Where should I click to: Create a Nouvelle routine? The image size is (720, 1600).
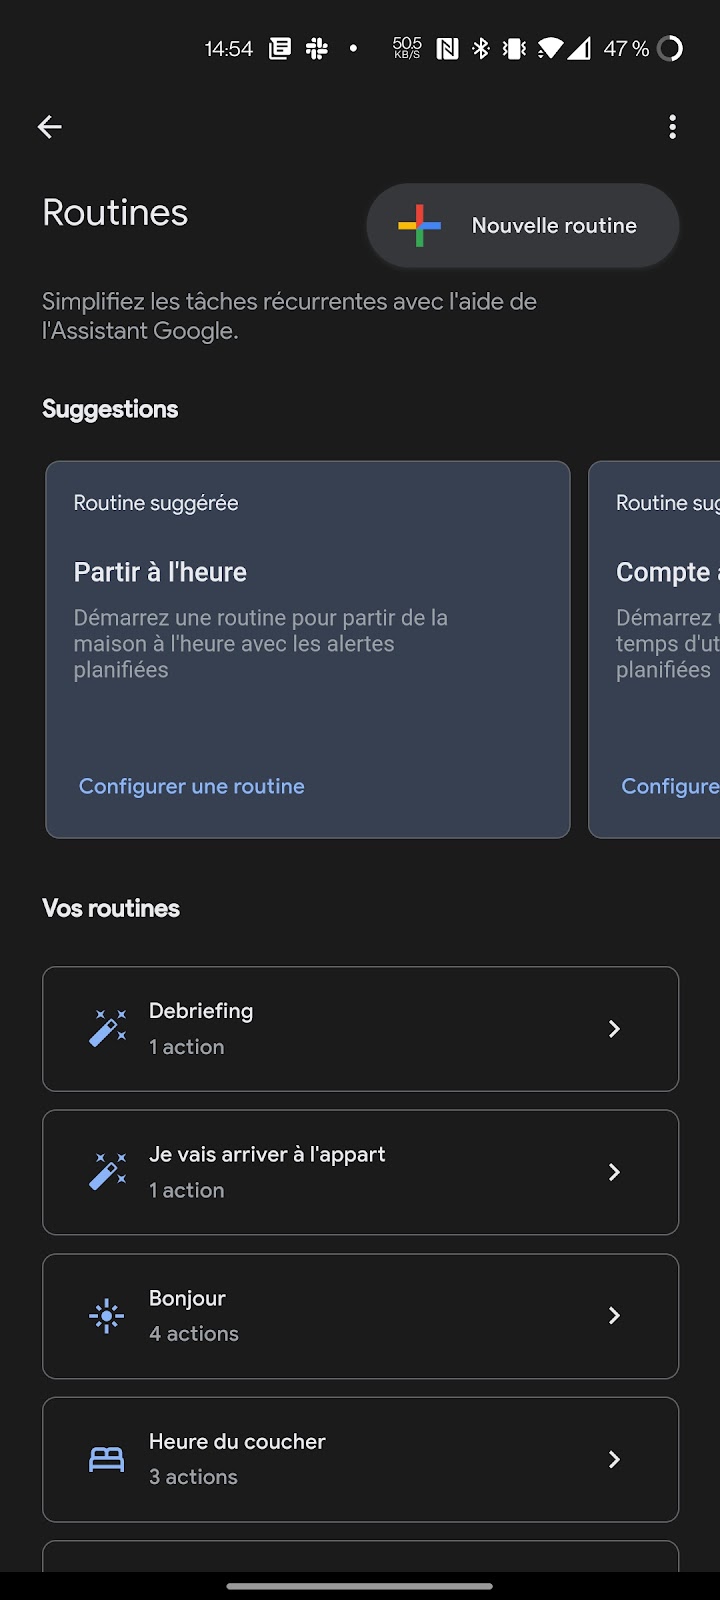[x=523, y=226]
